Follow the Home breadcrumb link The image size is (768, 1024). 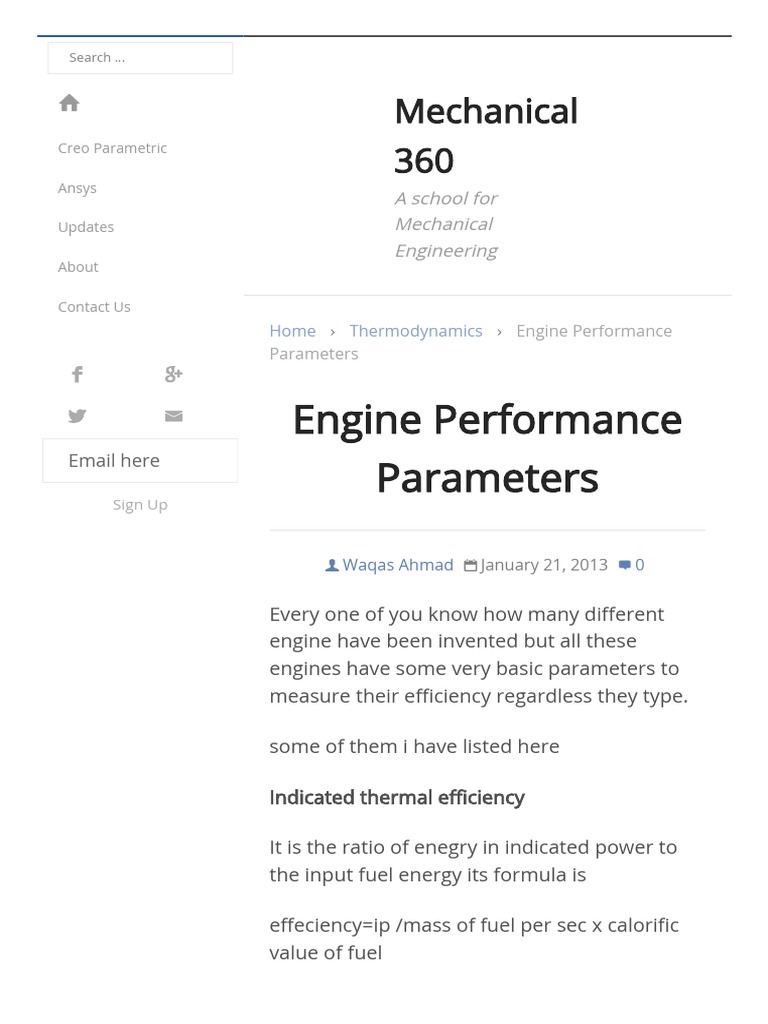pos(292,331)
